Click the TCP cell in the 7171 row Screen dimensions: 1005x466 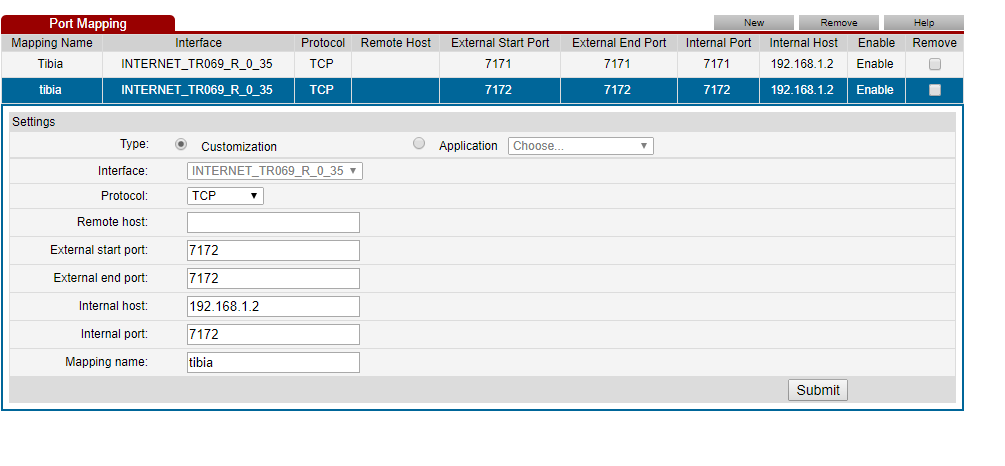(322, 64)
